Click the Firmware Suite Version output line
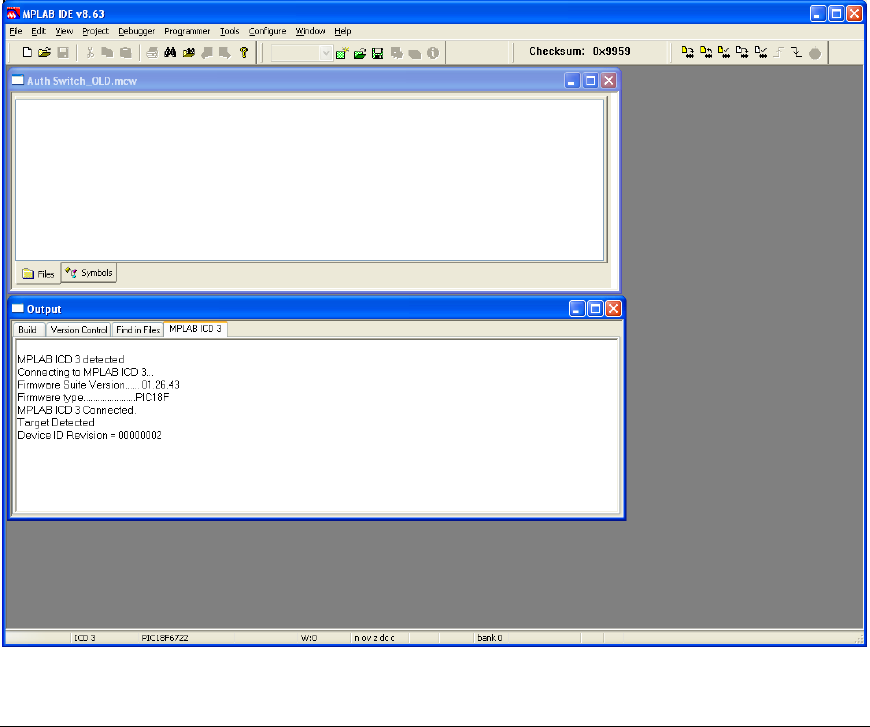 pos(98,385)
